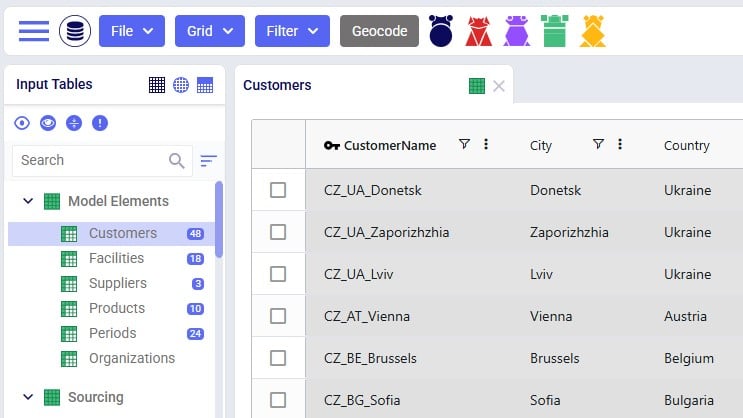Switch to globe map view icon

tap(181, 86)
